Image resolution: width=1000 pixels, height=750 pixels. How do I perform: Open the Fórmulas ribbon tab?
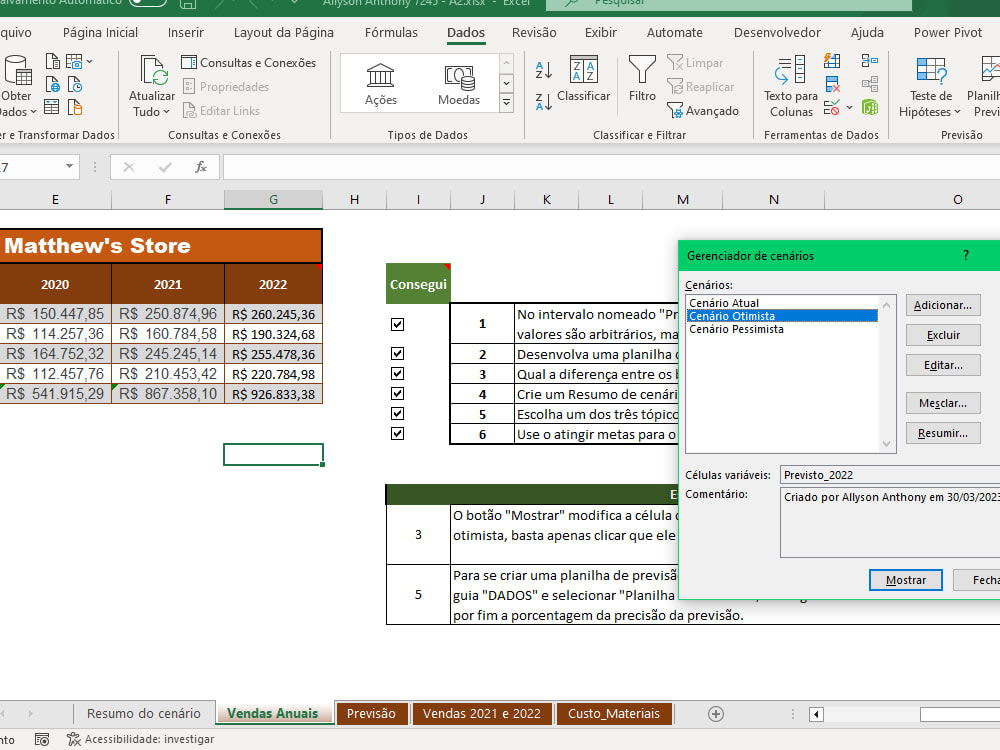click(391, 32)
